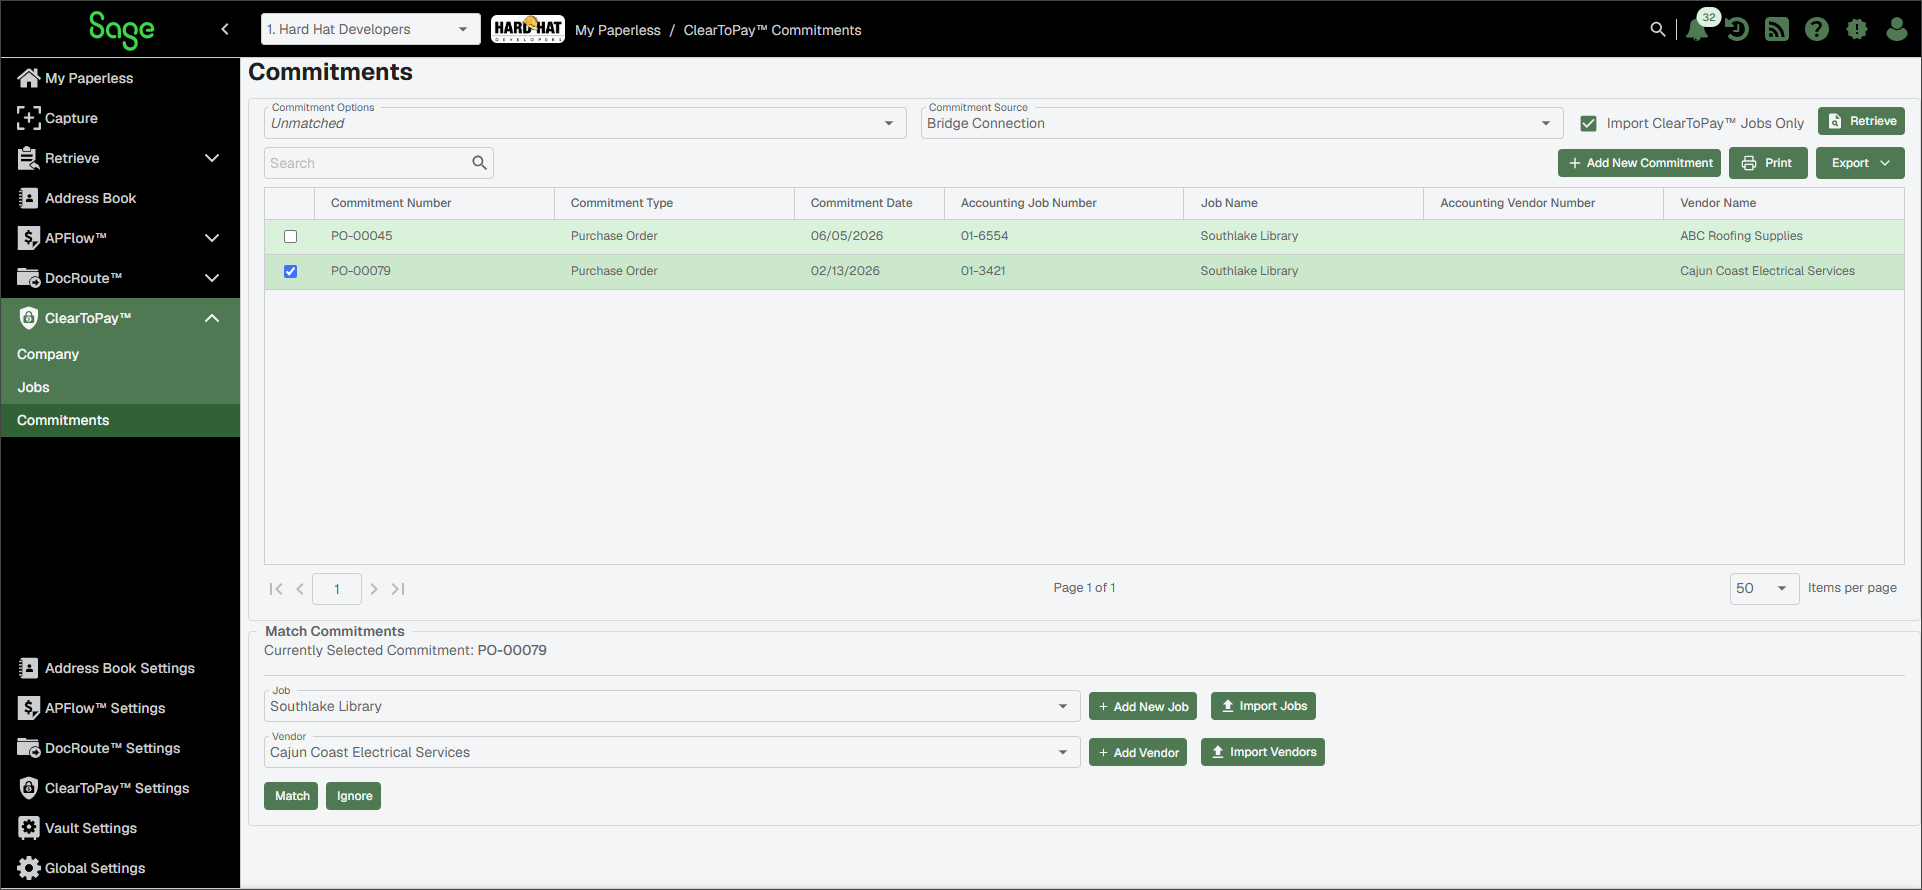
Task: Click Add New Commitment button
Action: (x=1639, y=163)
